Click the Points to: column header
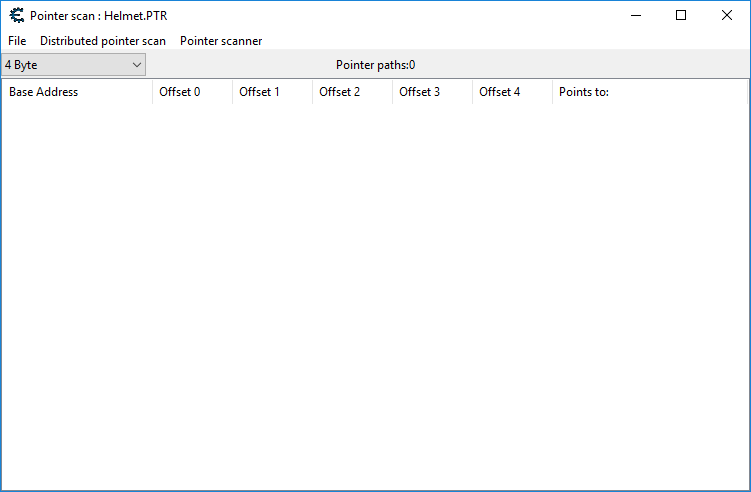751x492 pixels. (x=650, y=92)
